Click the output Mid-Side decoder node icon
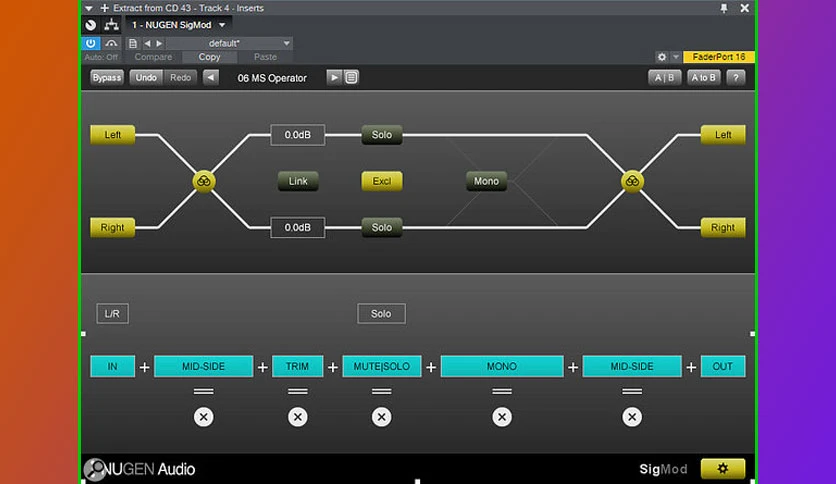 click(632, 181)
